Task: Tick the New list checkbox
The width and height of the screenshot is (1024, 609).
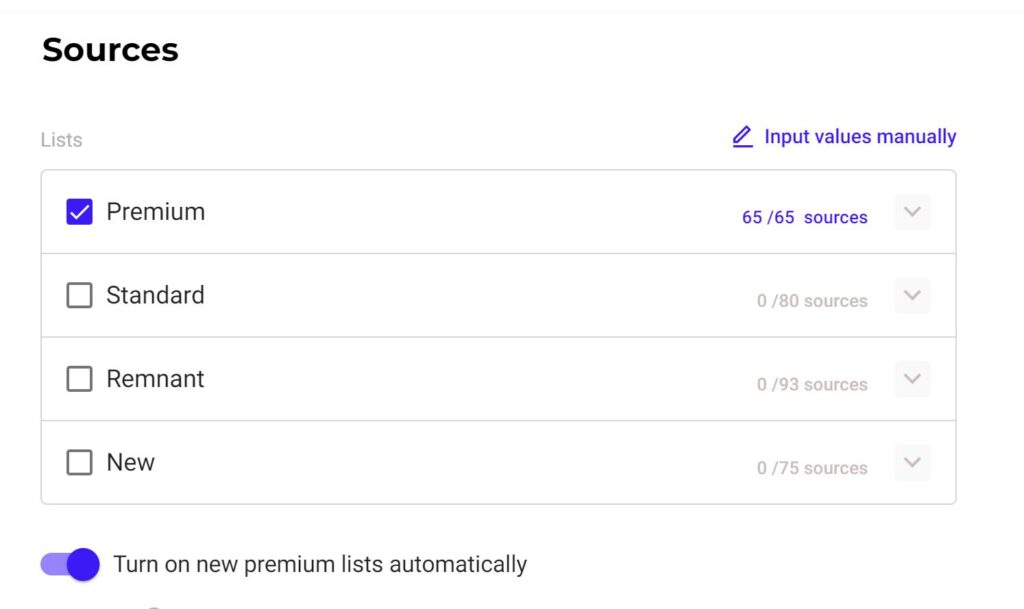Action: [x=79, y=462]
